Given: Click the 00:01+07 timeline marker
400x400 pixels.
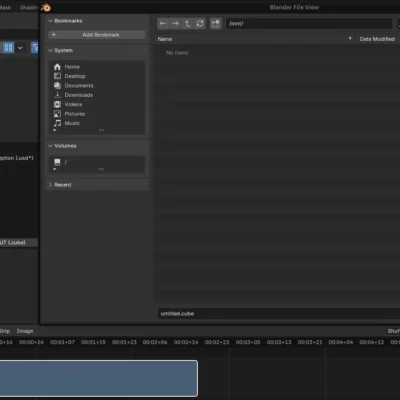Looking at the screenshot, I should tap(62, 342).
